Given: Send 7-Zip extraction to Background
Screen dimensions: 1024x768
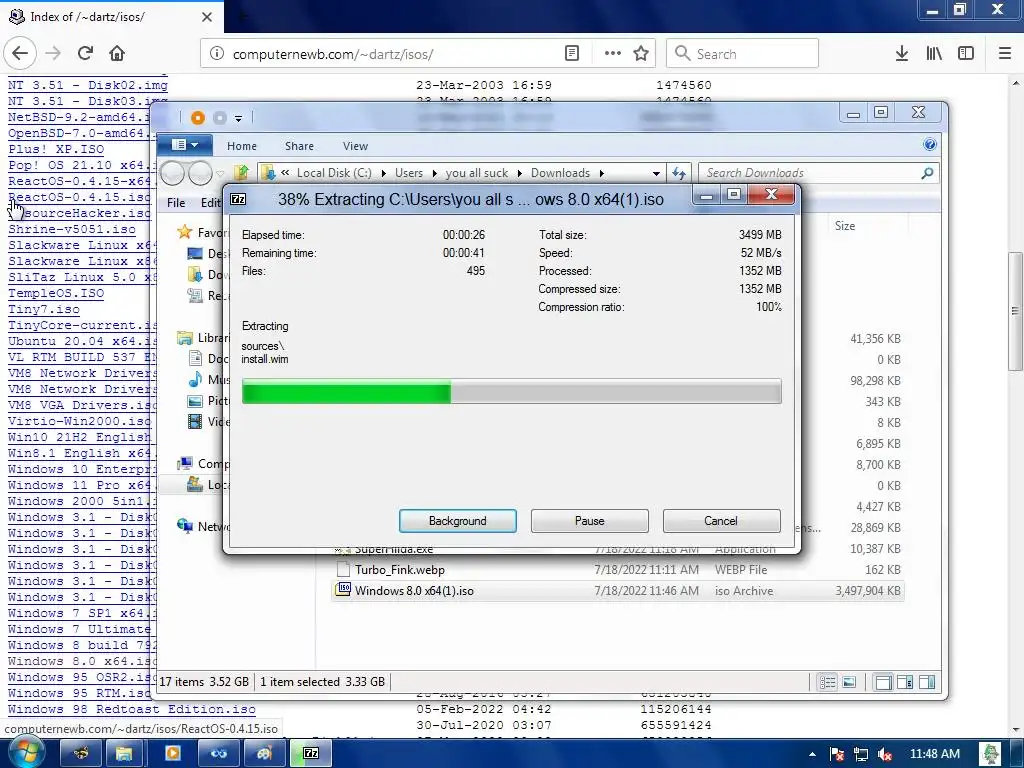Looking at the screenshot, I should pyautogui.click(x=458, y=520).
